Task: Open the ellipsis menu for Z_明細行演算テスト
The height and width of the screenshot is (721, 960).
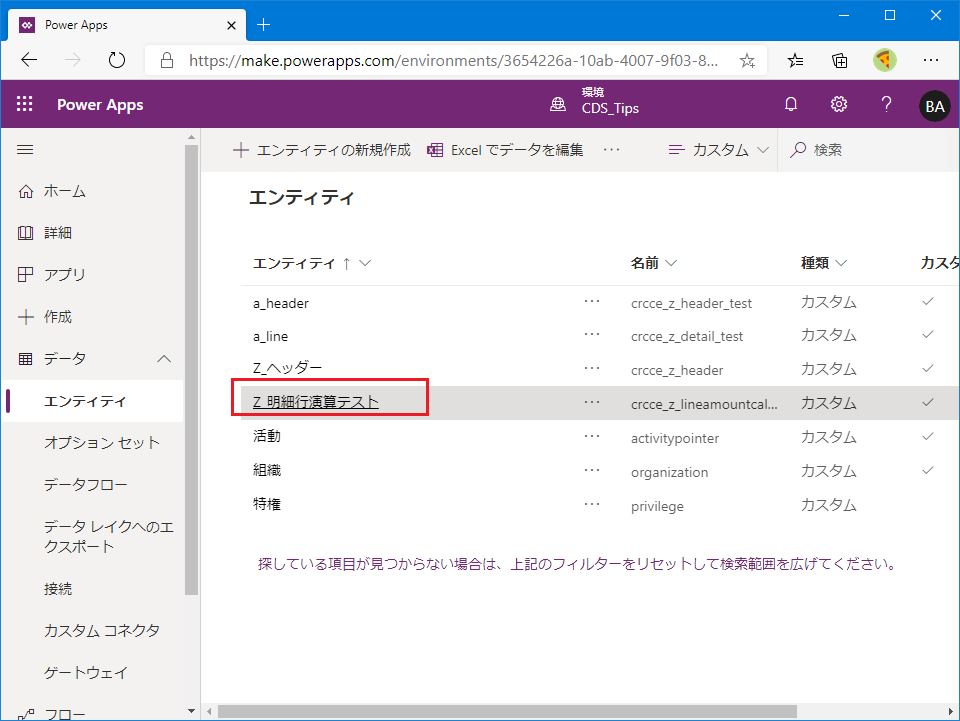Action: (591, 403)
